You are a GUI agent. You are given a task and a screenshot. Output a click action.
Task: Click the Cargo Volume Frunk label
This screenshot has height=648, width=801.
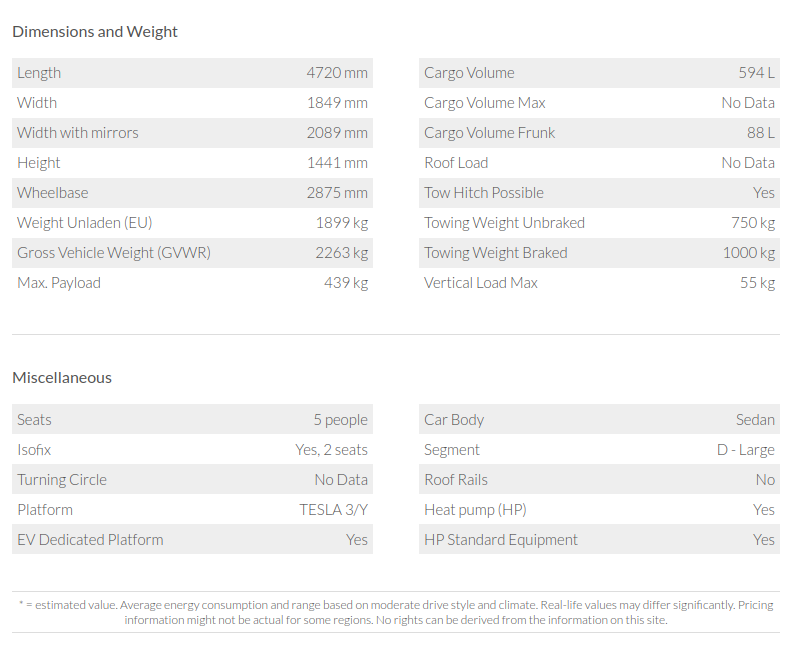489,133
